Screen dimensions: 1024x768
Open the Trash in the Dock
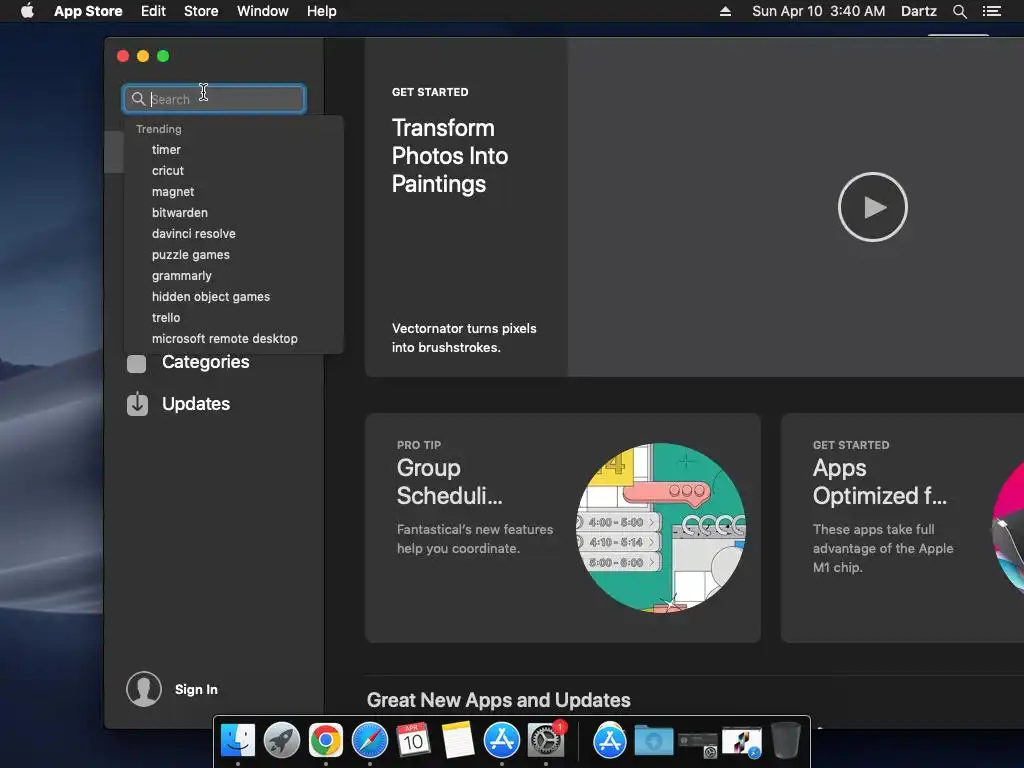coord(786,740)
